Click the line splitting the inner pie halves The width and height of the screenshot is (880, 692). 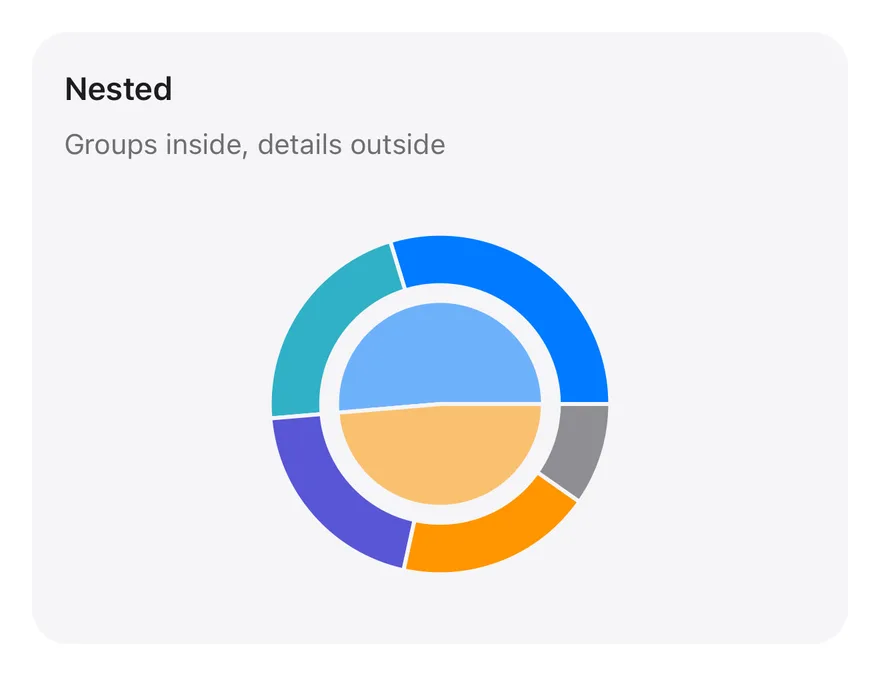(x=440, y=404)
